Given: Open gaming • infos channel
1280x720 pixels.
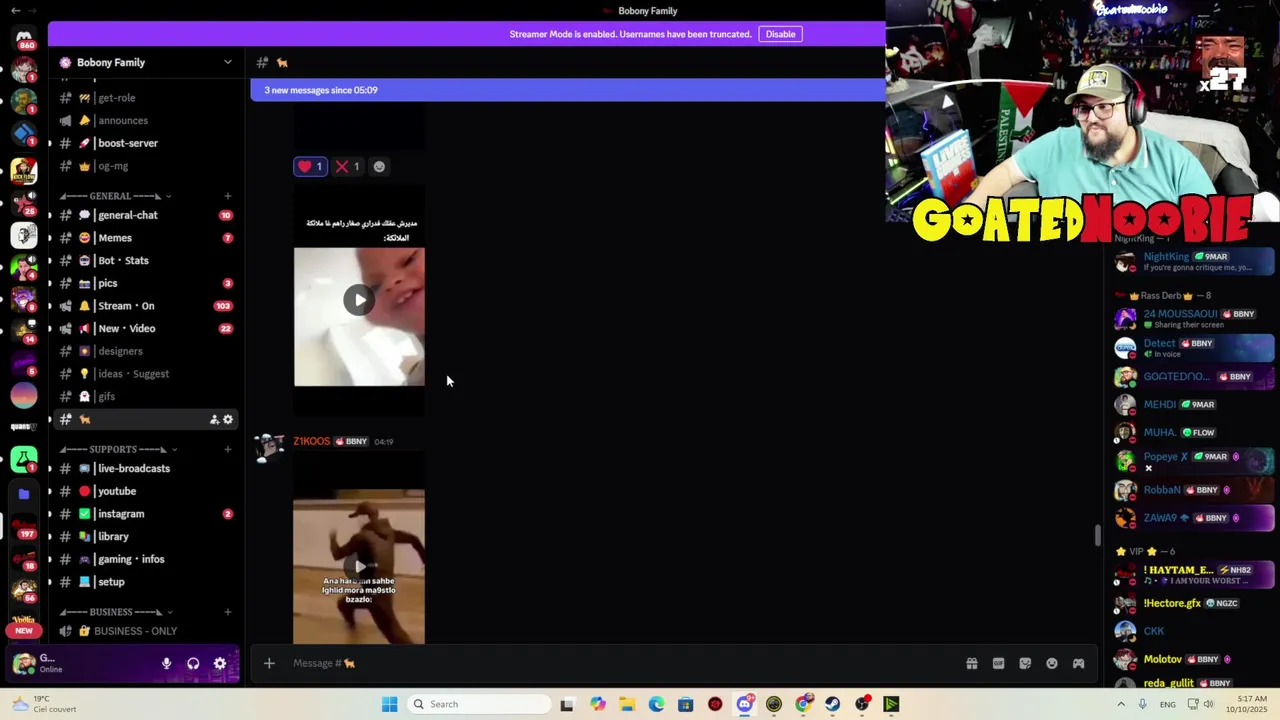Looking at the screenshot, I should [146, 559].
